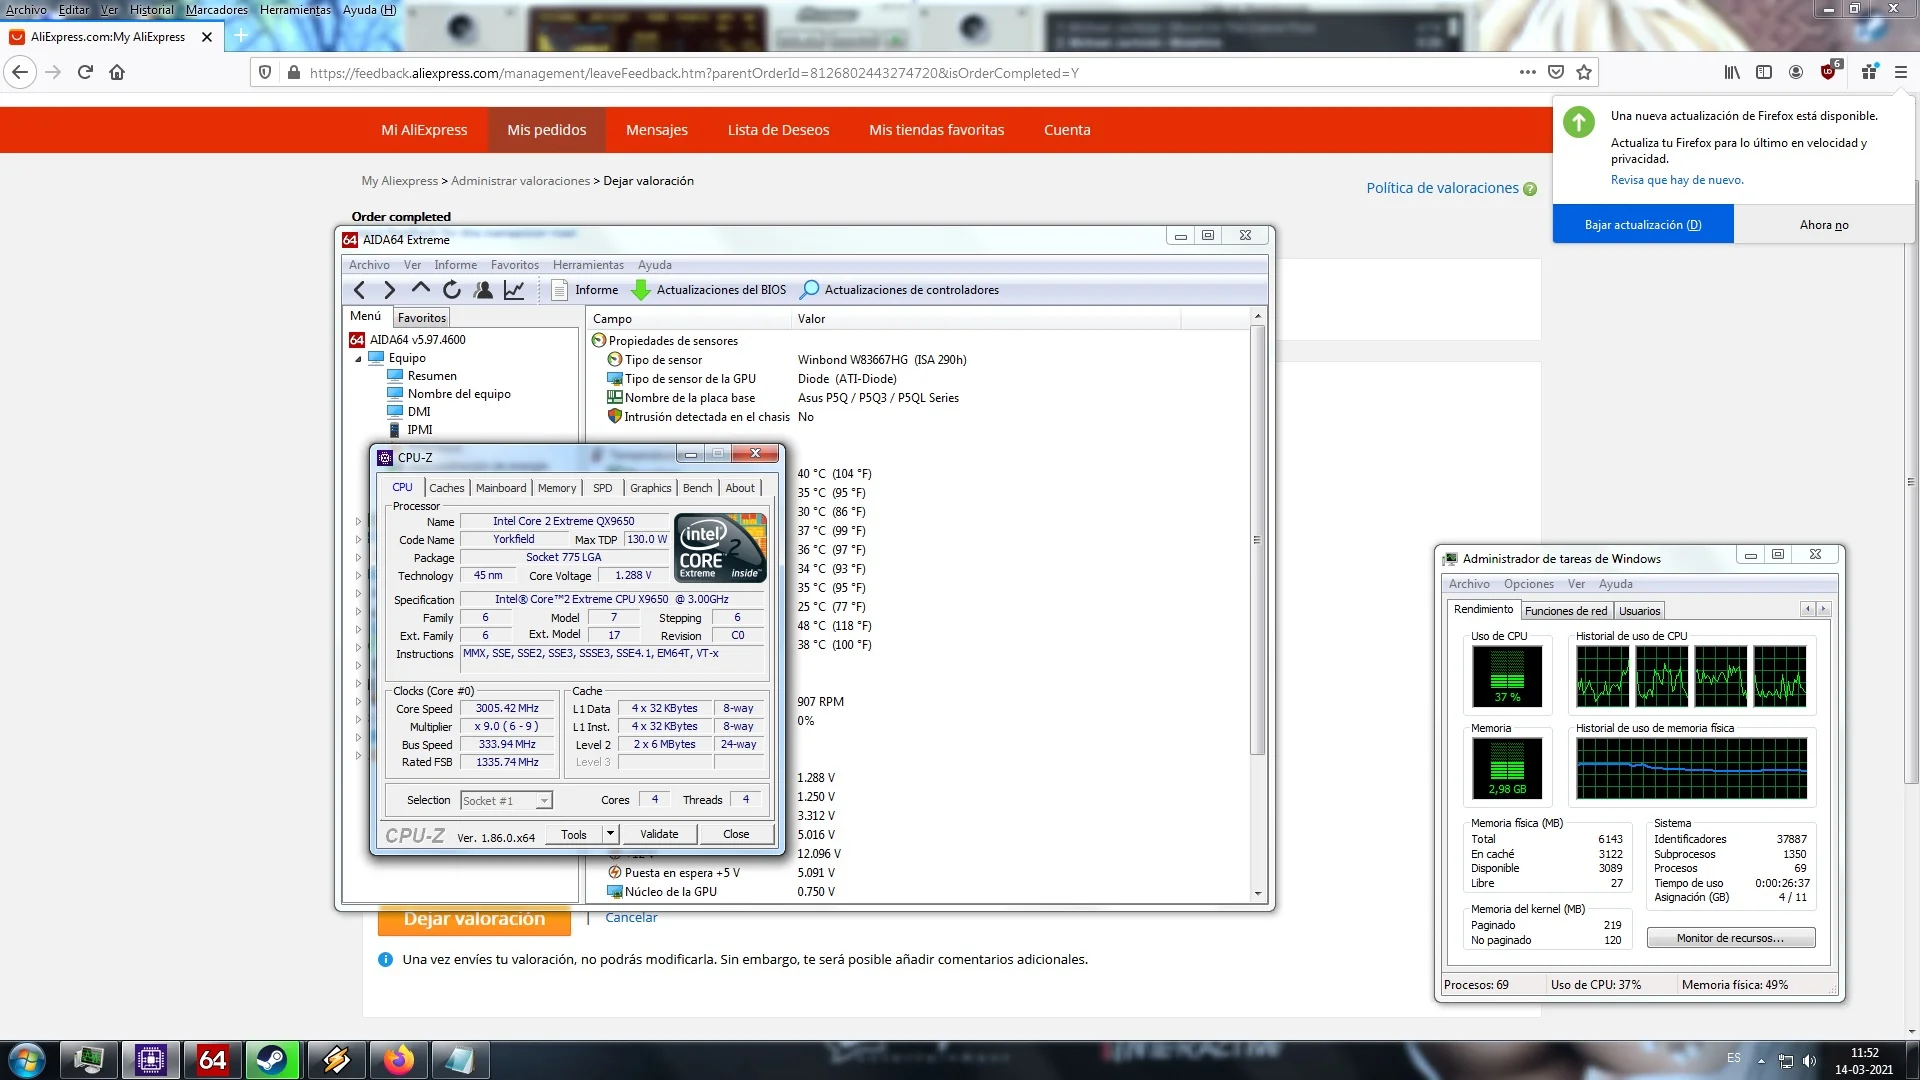Click Bajar actualización button

1642,225
